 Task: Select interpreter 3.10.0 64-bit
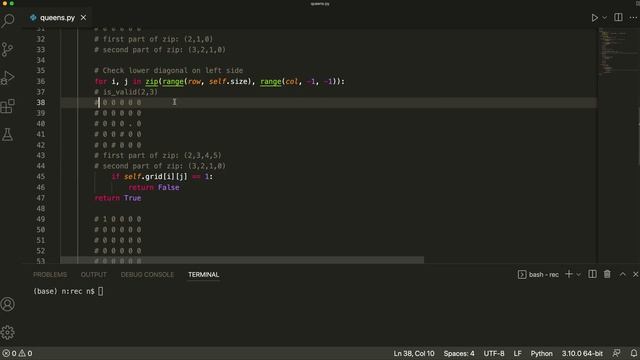coord(582,353)
